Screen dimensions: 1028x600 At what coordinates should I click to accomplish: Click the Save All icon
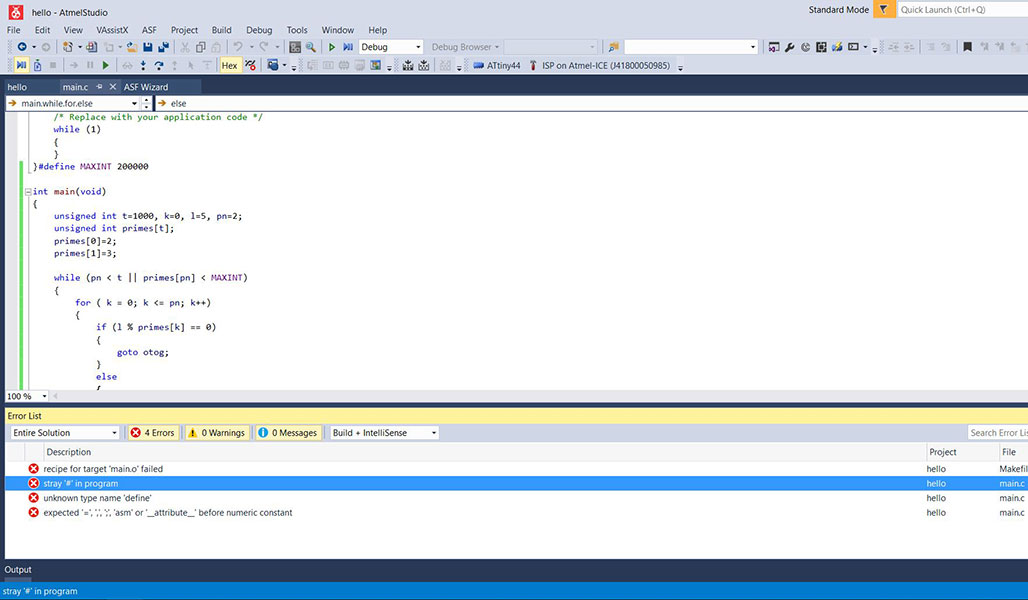[x=163, y=47]
